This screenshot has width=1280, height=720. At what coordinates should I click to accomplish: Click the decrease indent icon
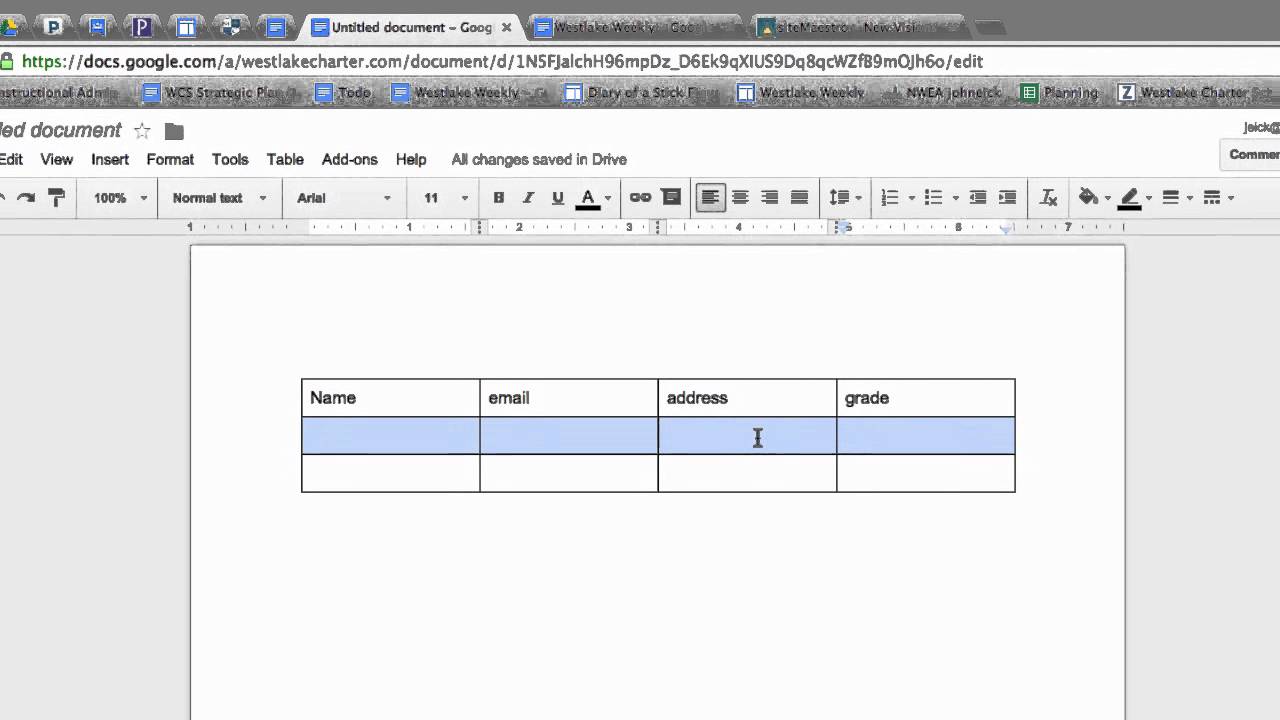coord(978,198)
